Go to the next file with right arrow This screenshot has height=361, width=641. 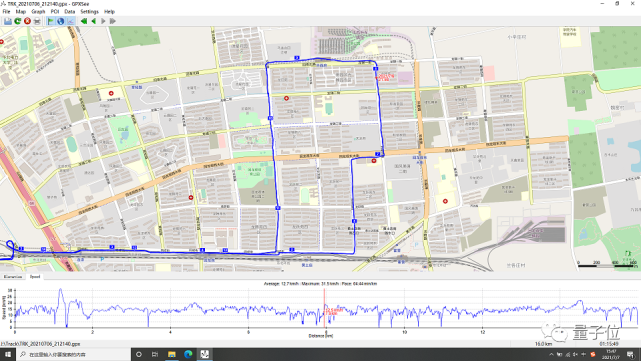pos(103,21)
